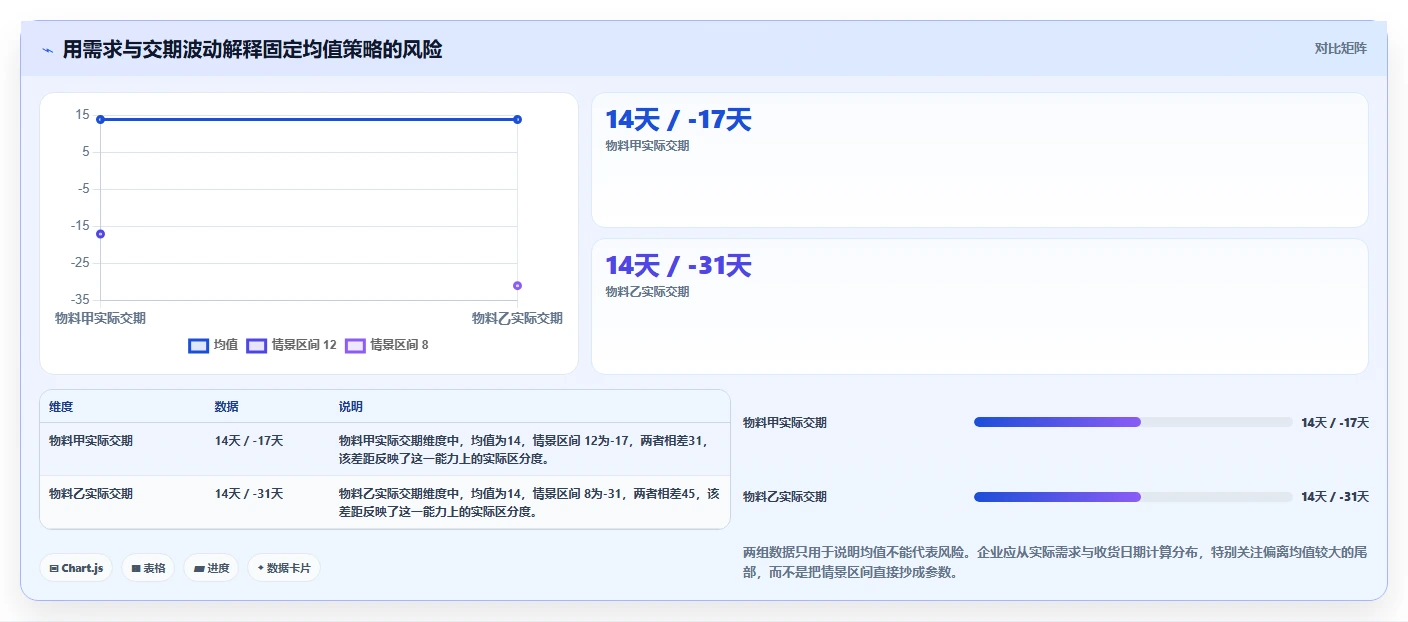Click the 物料乙 description text mentioning 相差45
Viewport: 1408px width, 622px height.
coord(529,502)
